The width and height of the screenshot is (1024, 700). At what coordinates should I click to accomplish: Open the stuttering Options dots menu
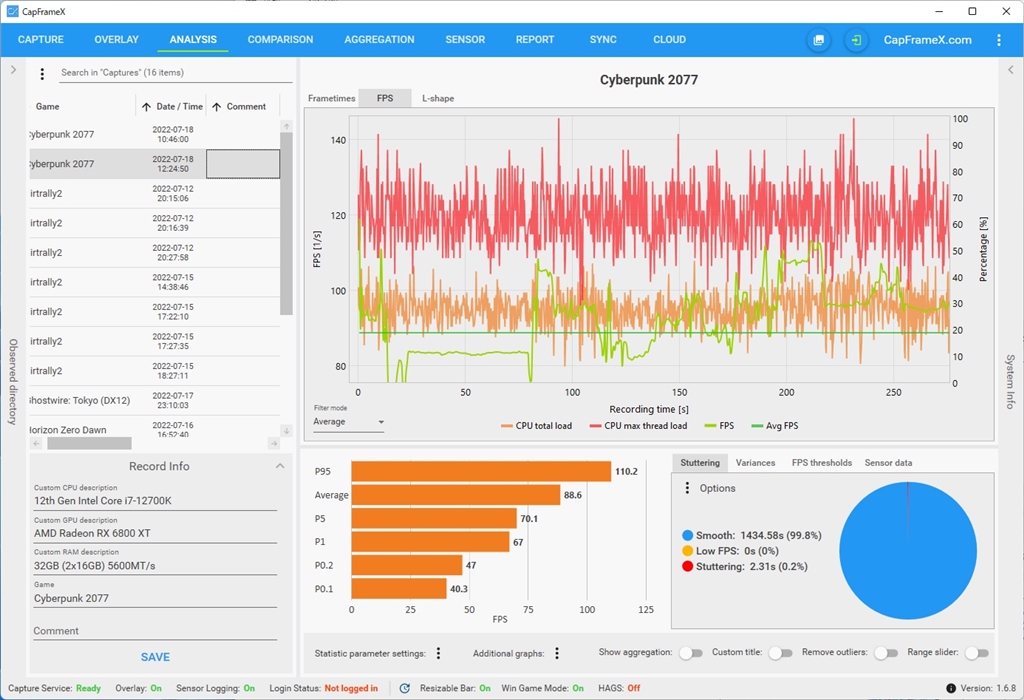[x=687, y=488]
